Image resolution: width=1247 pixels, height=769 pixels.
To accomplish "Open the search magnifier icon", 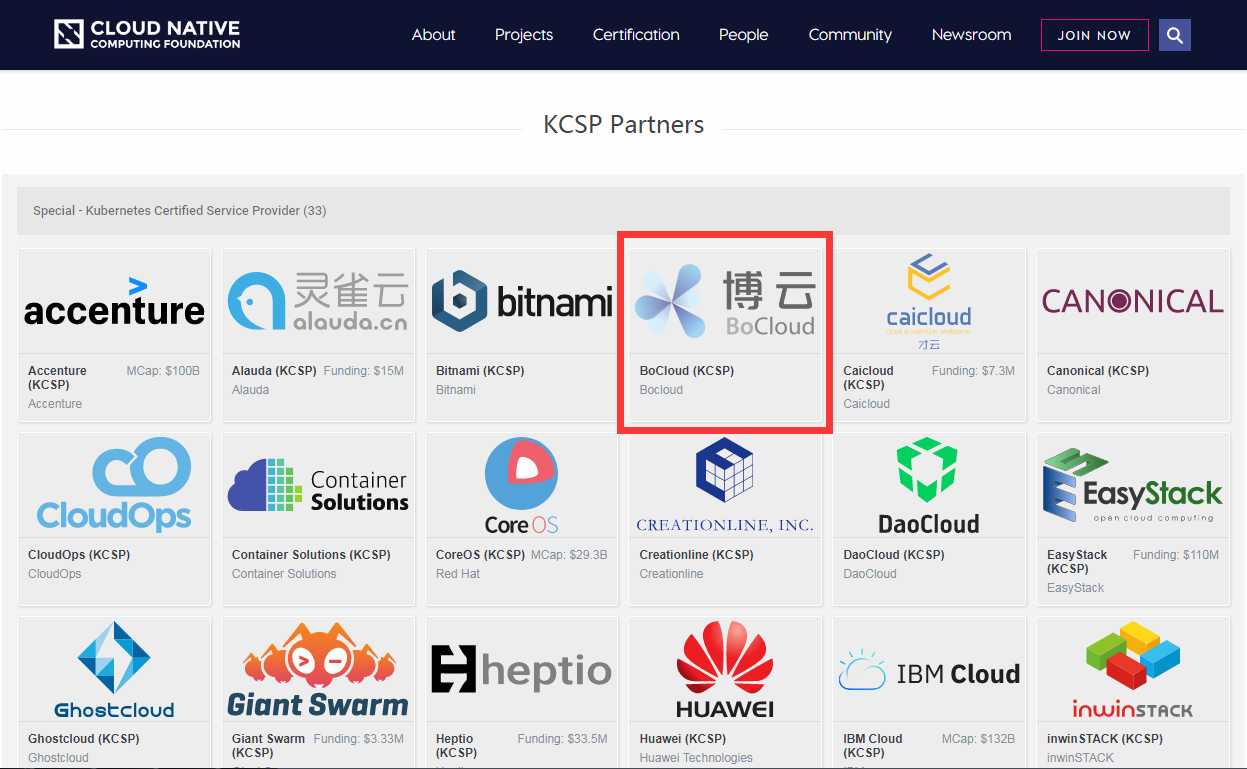I will point(1175,35).
